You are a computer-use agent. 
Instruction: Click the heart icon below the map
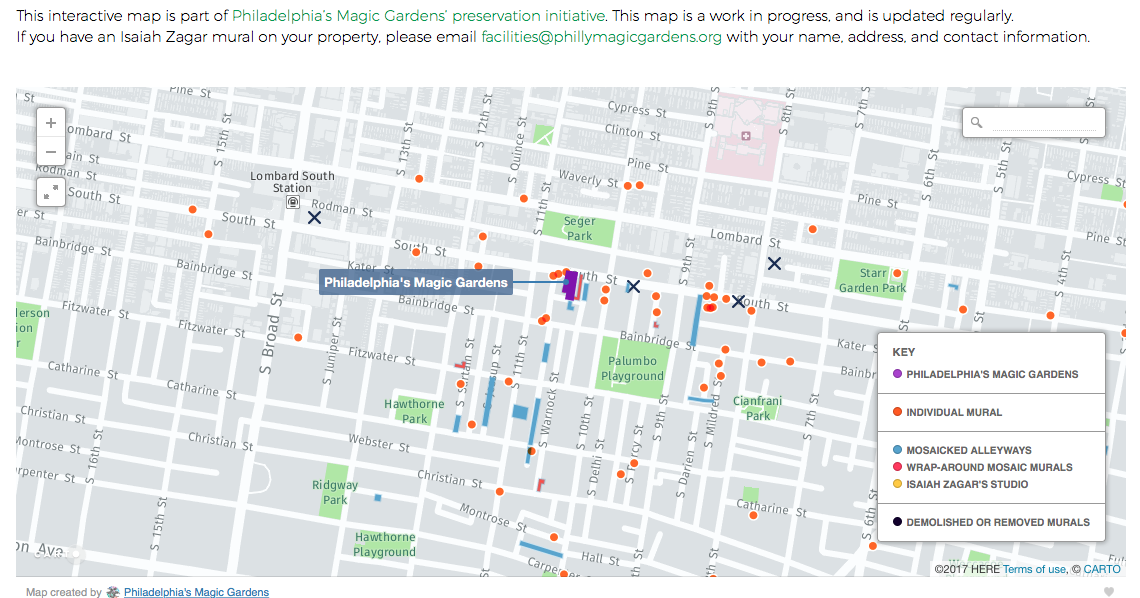coord(1109,591)
